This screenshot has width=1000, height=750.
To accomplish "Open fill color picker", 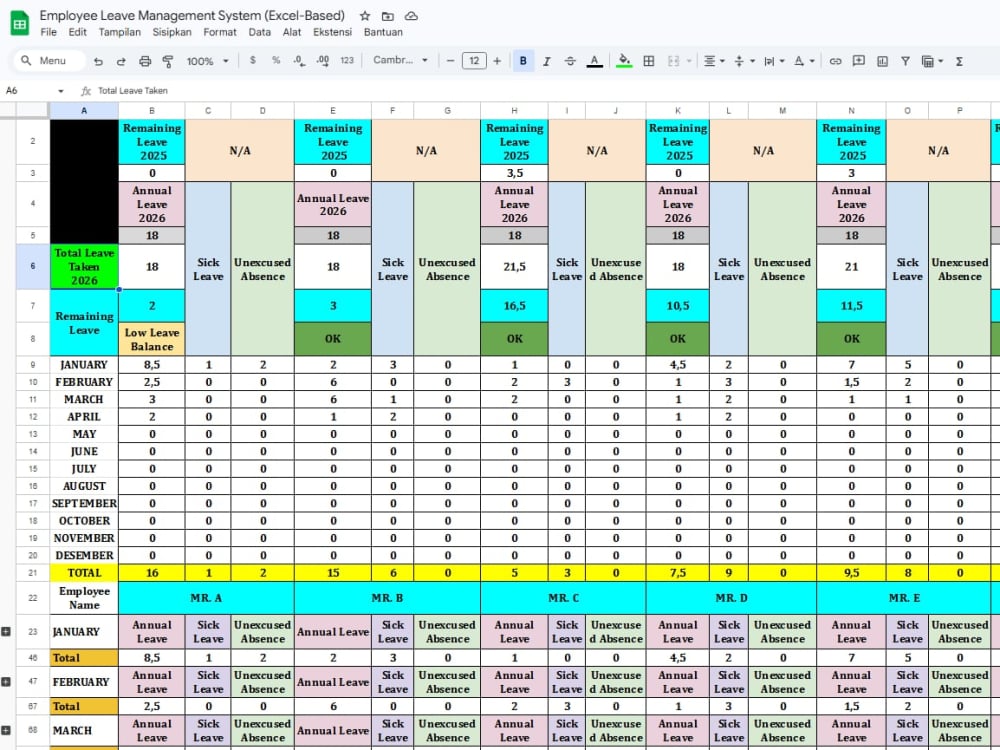I will (x=624, y=61).
